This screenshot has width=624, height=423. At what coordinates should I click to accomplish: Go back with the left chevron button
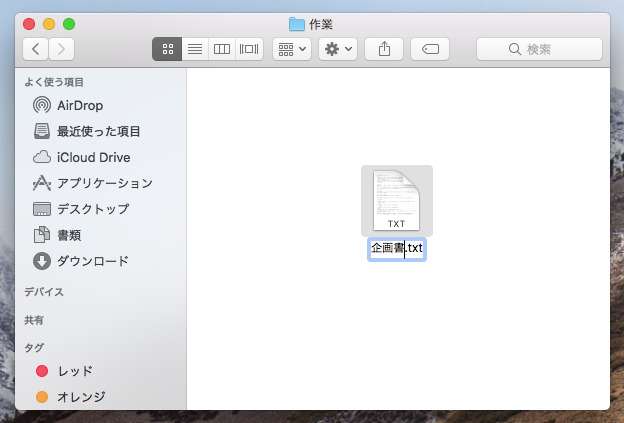tap(35, 49)
